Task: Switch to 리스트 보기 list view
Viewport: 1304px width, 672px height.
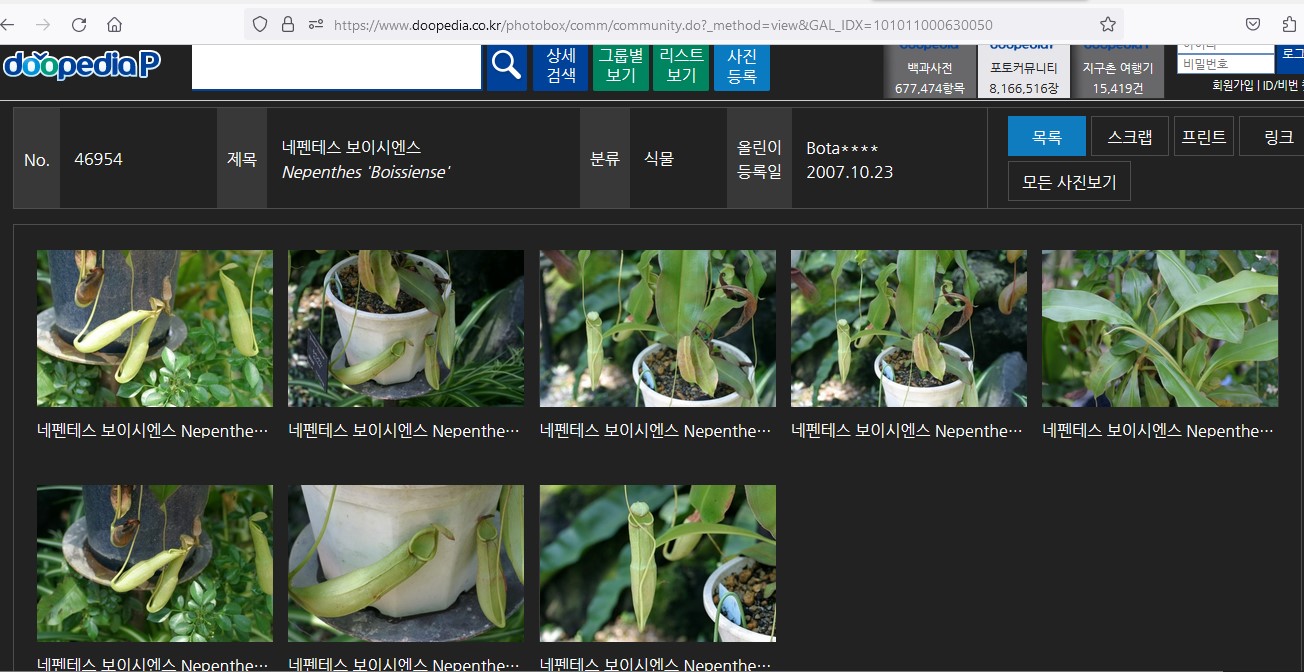Action: [681, 66]
